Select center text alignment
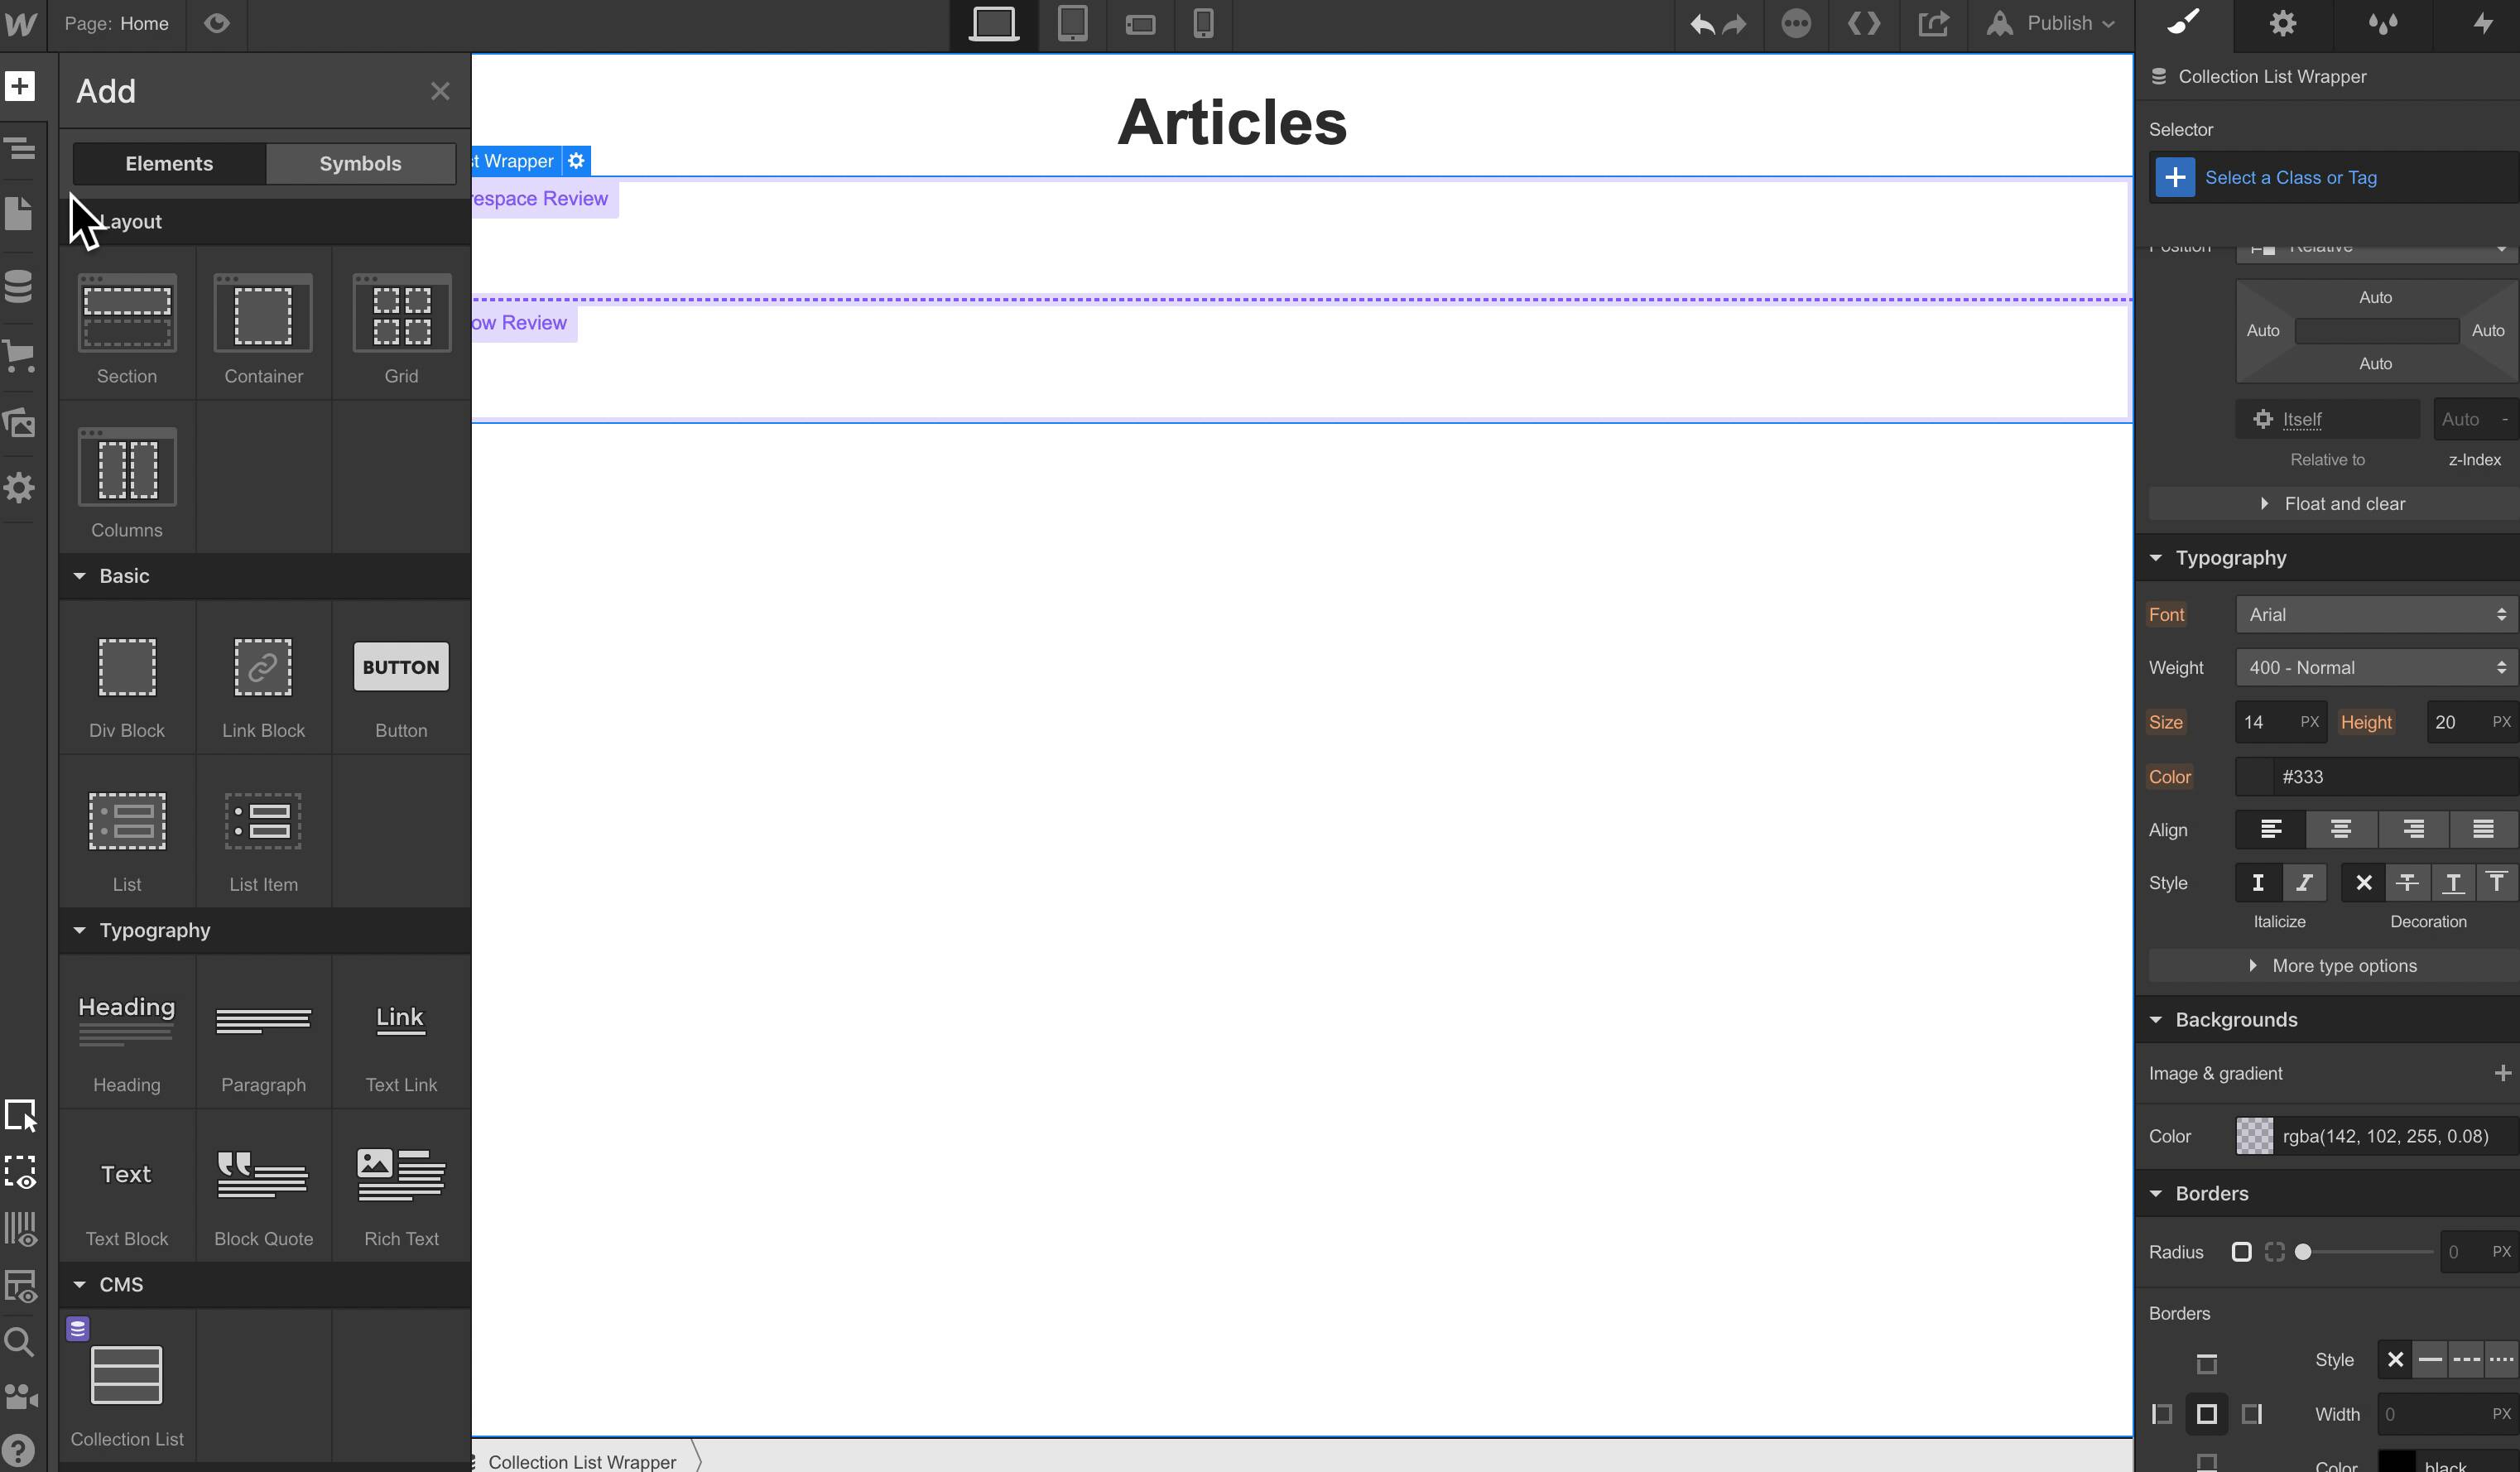The width and height of the screenshot is (2520, 1472). click(x=2340, y=829)
